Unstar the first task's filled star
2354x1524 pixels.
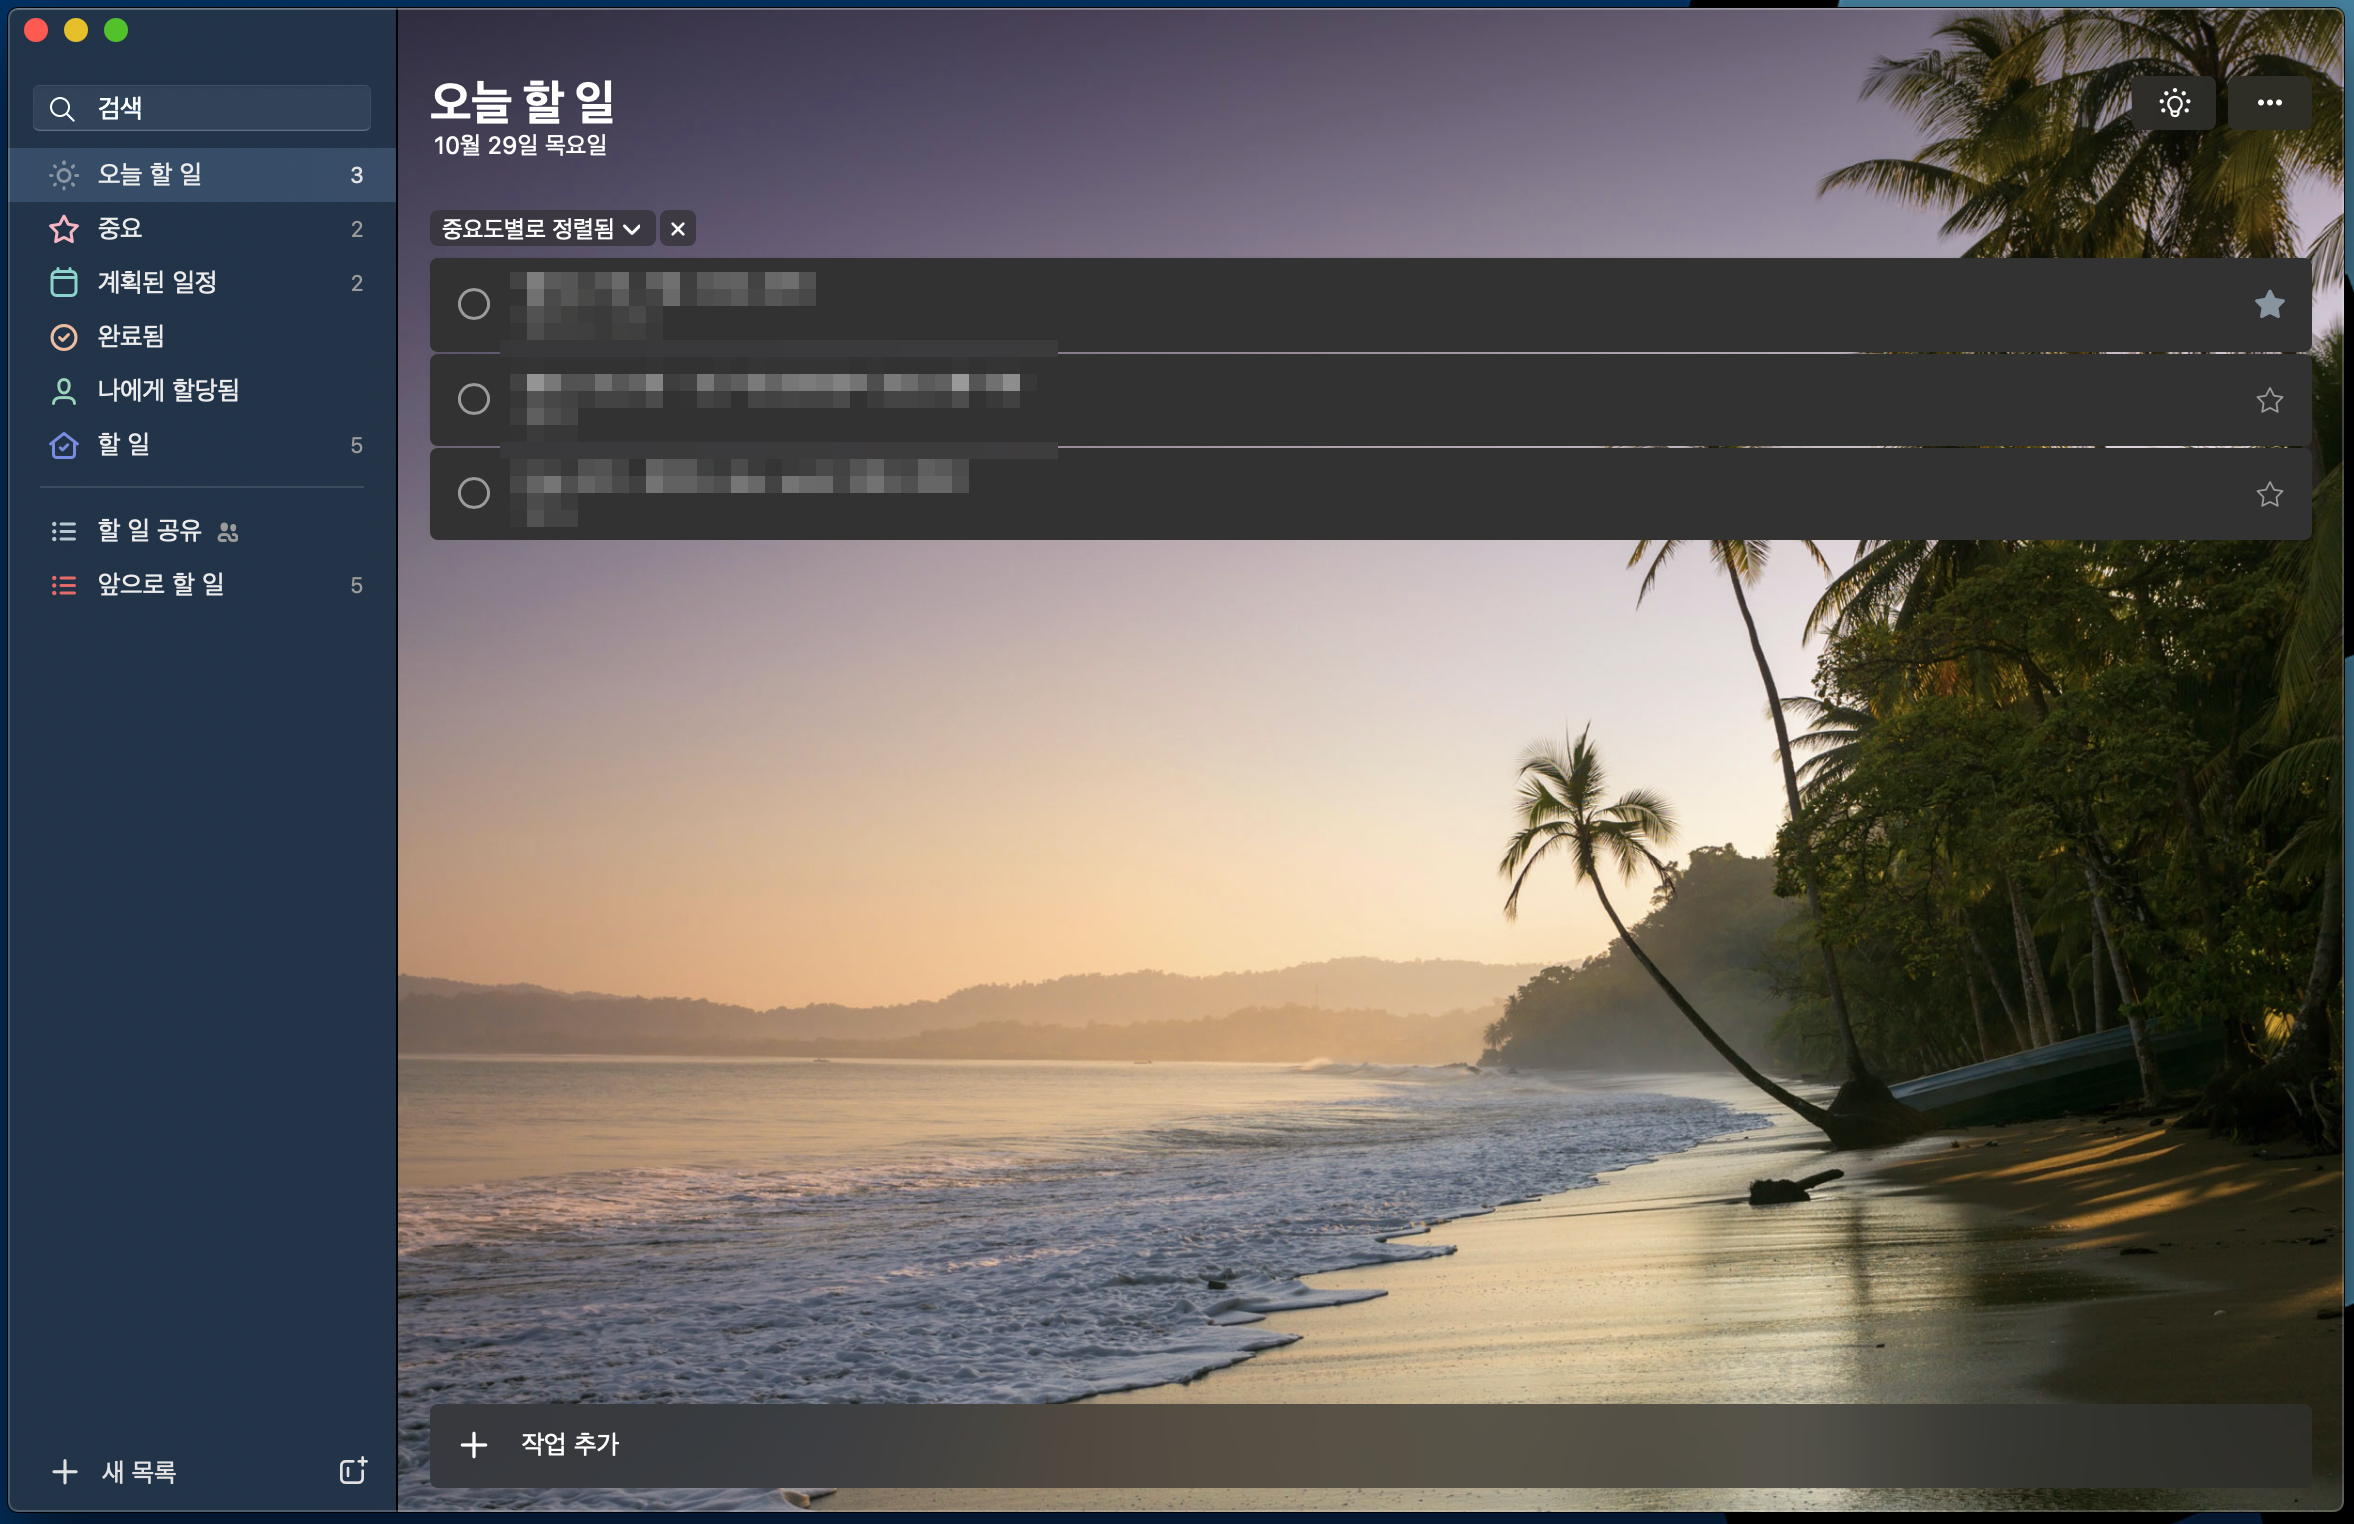pyautogui.click(x=2269, y=304)
